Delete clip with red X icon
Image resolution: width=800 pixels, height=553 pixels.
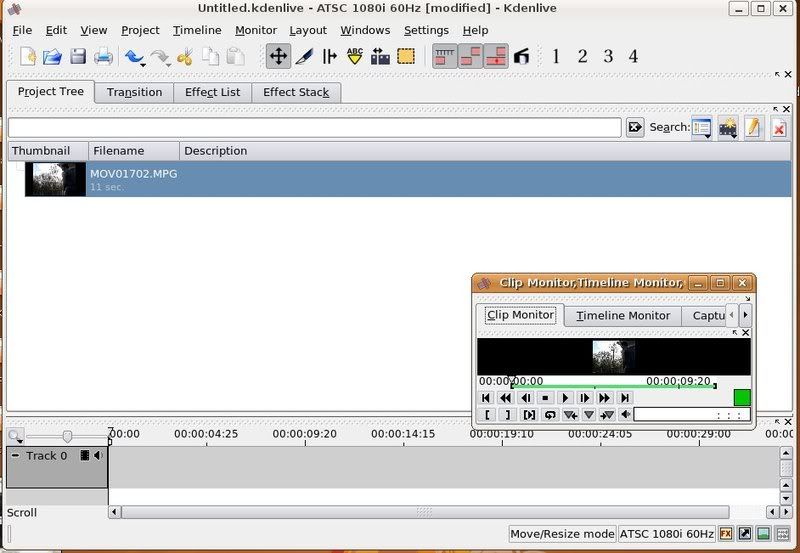pyautogui.click(x=779, y=128)
